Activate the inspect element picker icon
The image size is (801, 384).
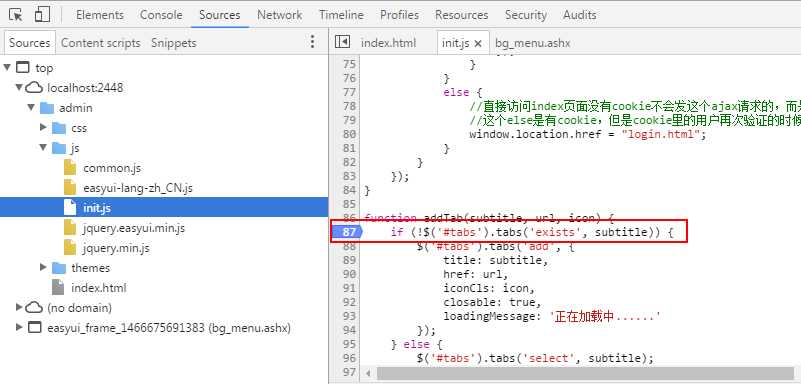(16, 15)
